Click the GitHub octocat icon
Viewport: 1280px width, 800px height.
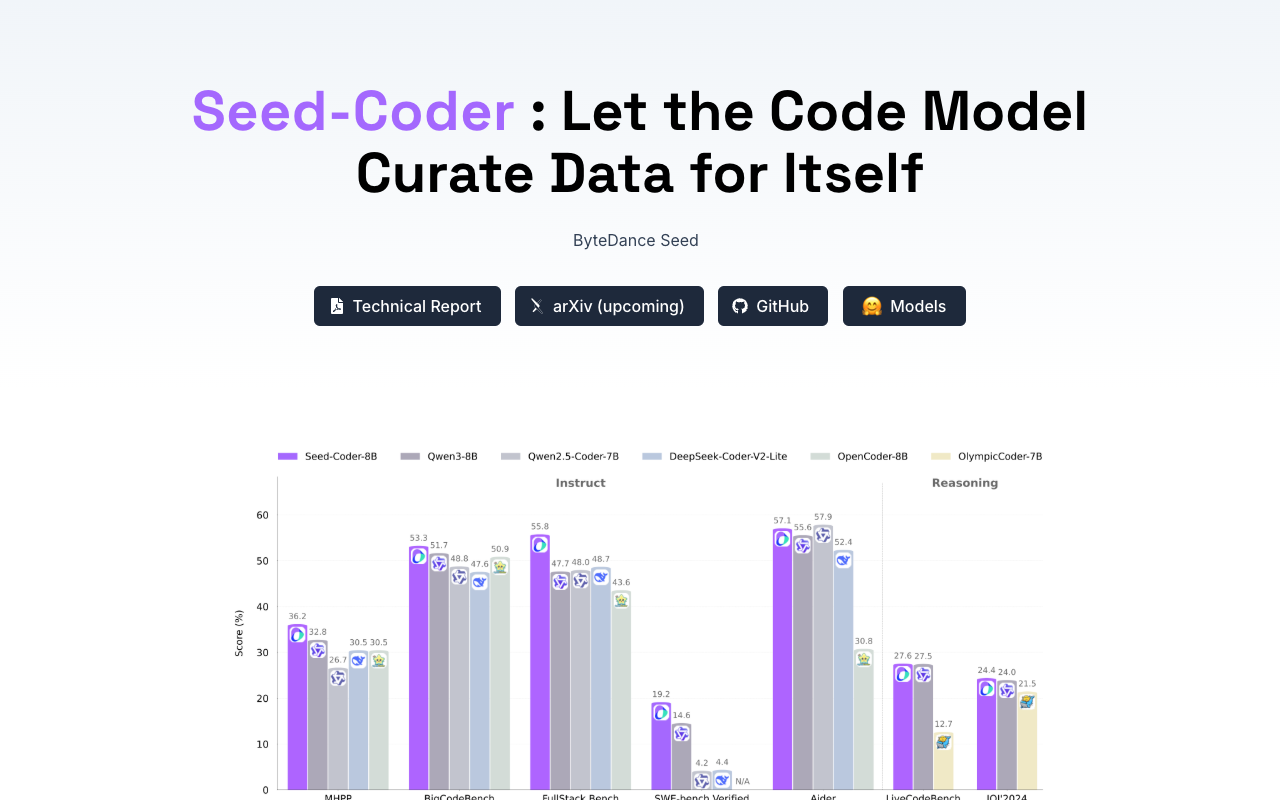(740, 306)
